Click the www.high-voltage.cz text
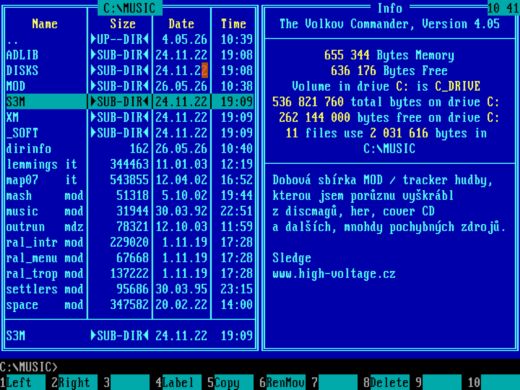Viewport: 520px width, 390px height. [x=334, y=274]
